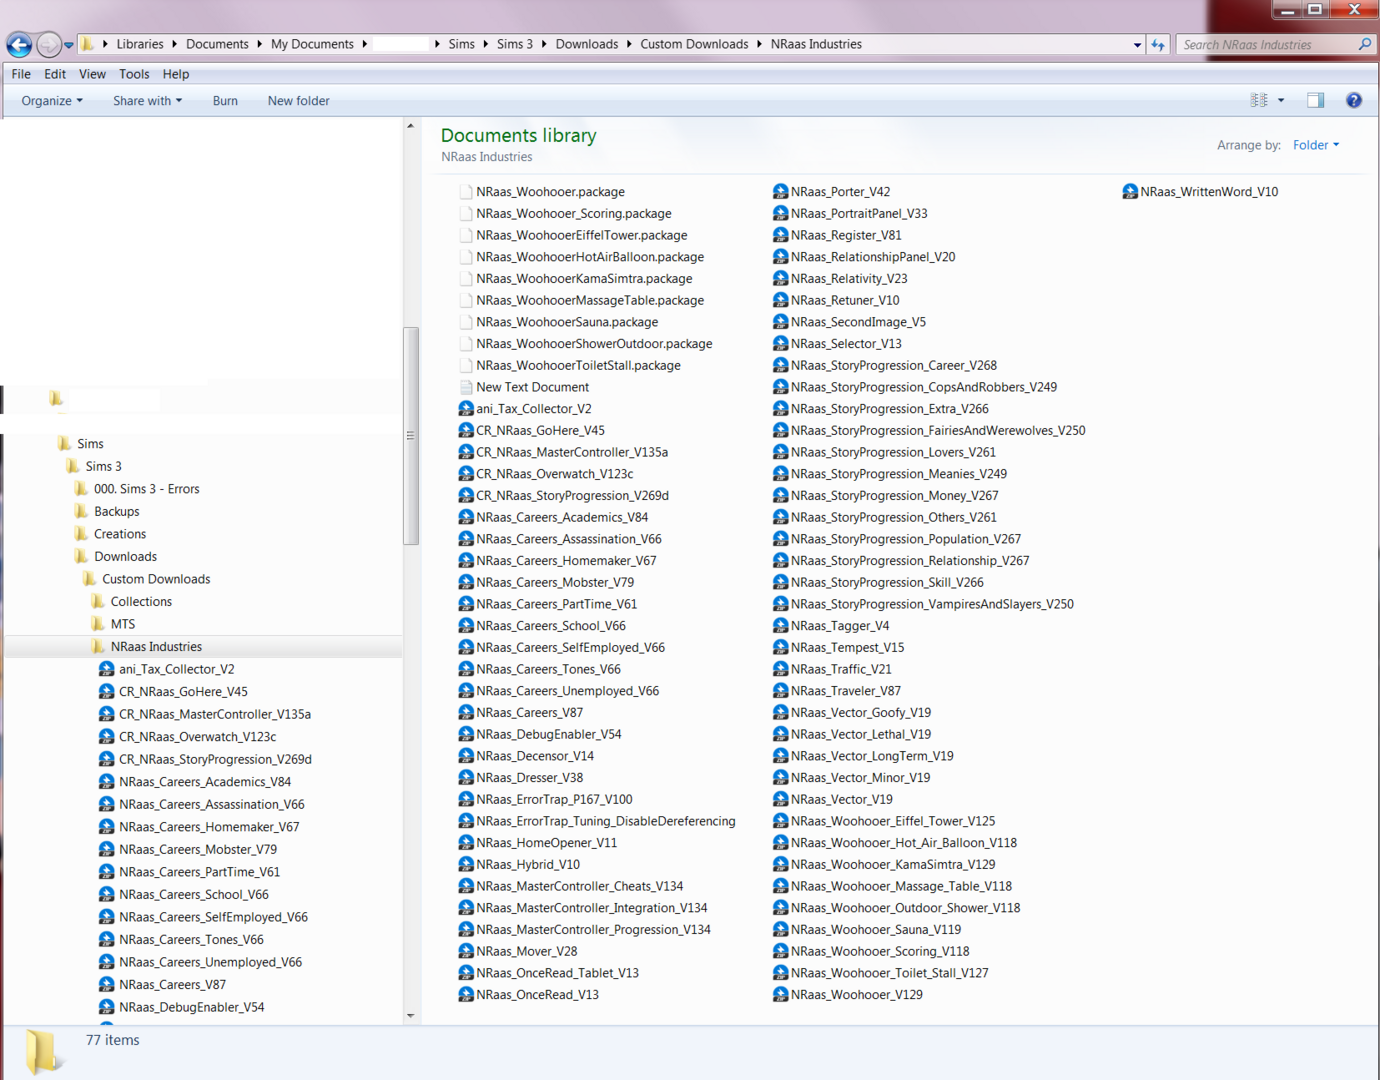The height and width of the screenshot is (1080, 1380).
Task: Click the NRaas_Porter_V42 file icon
Action: pyautogui.click(x=780, y=191)
